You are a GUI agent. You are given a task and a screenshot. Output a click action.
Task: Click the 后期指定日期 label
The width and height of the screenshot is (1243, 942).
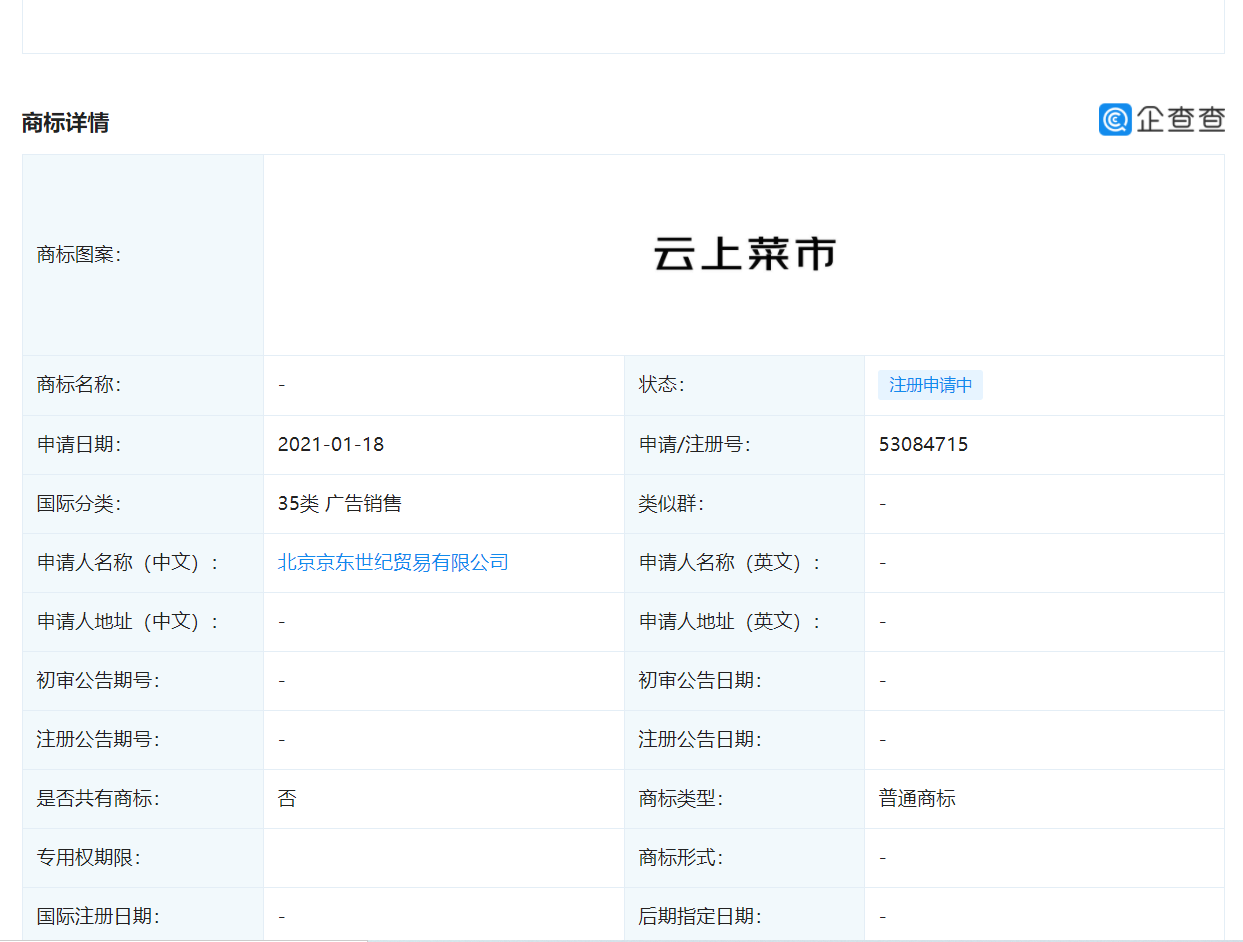tap(700, 917)
